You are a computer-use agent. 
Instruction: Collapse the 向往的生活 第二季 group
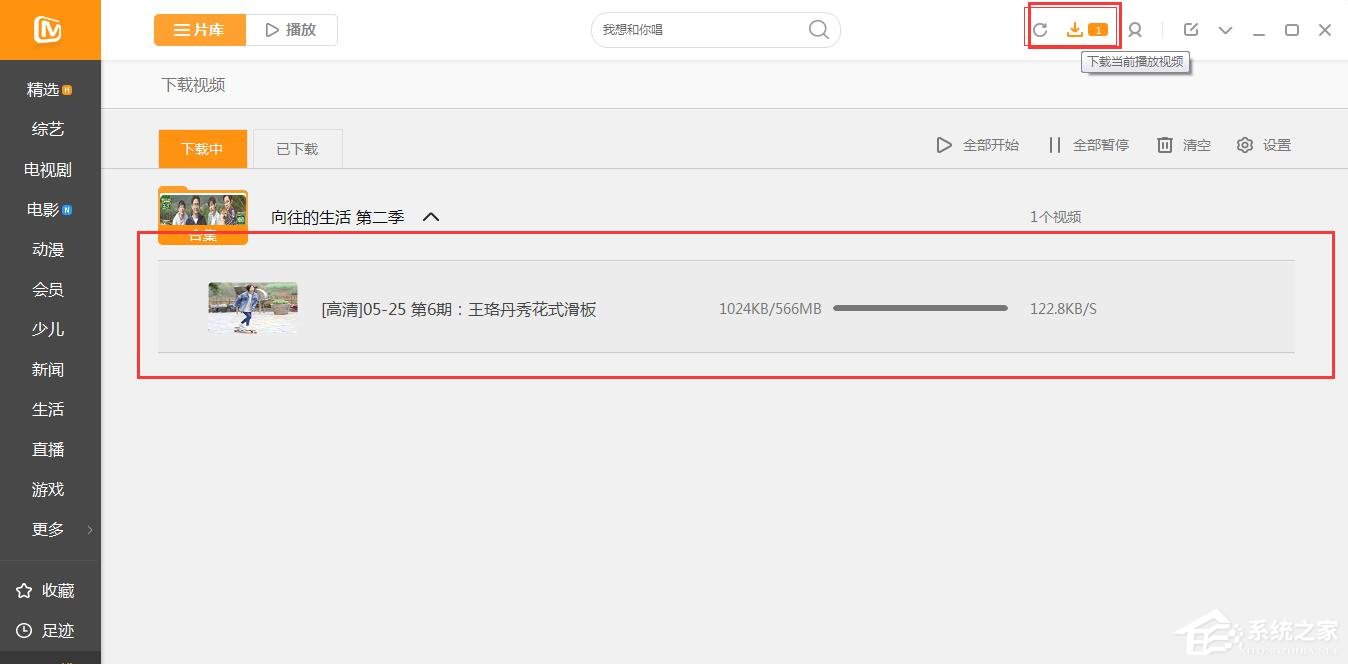[x=430, y=216]
